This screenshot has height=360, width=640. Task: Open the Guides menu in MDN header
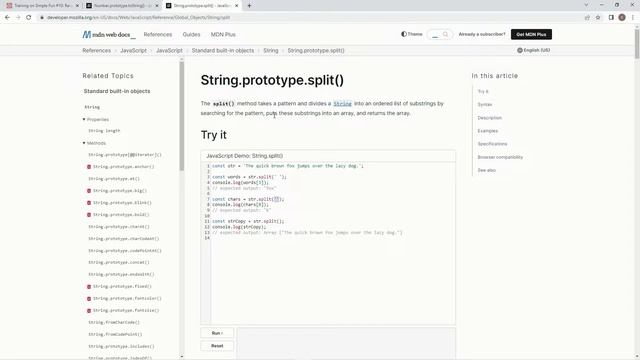click(191, 35)
